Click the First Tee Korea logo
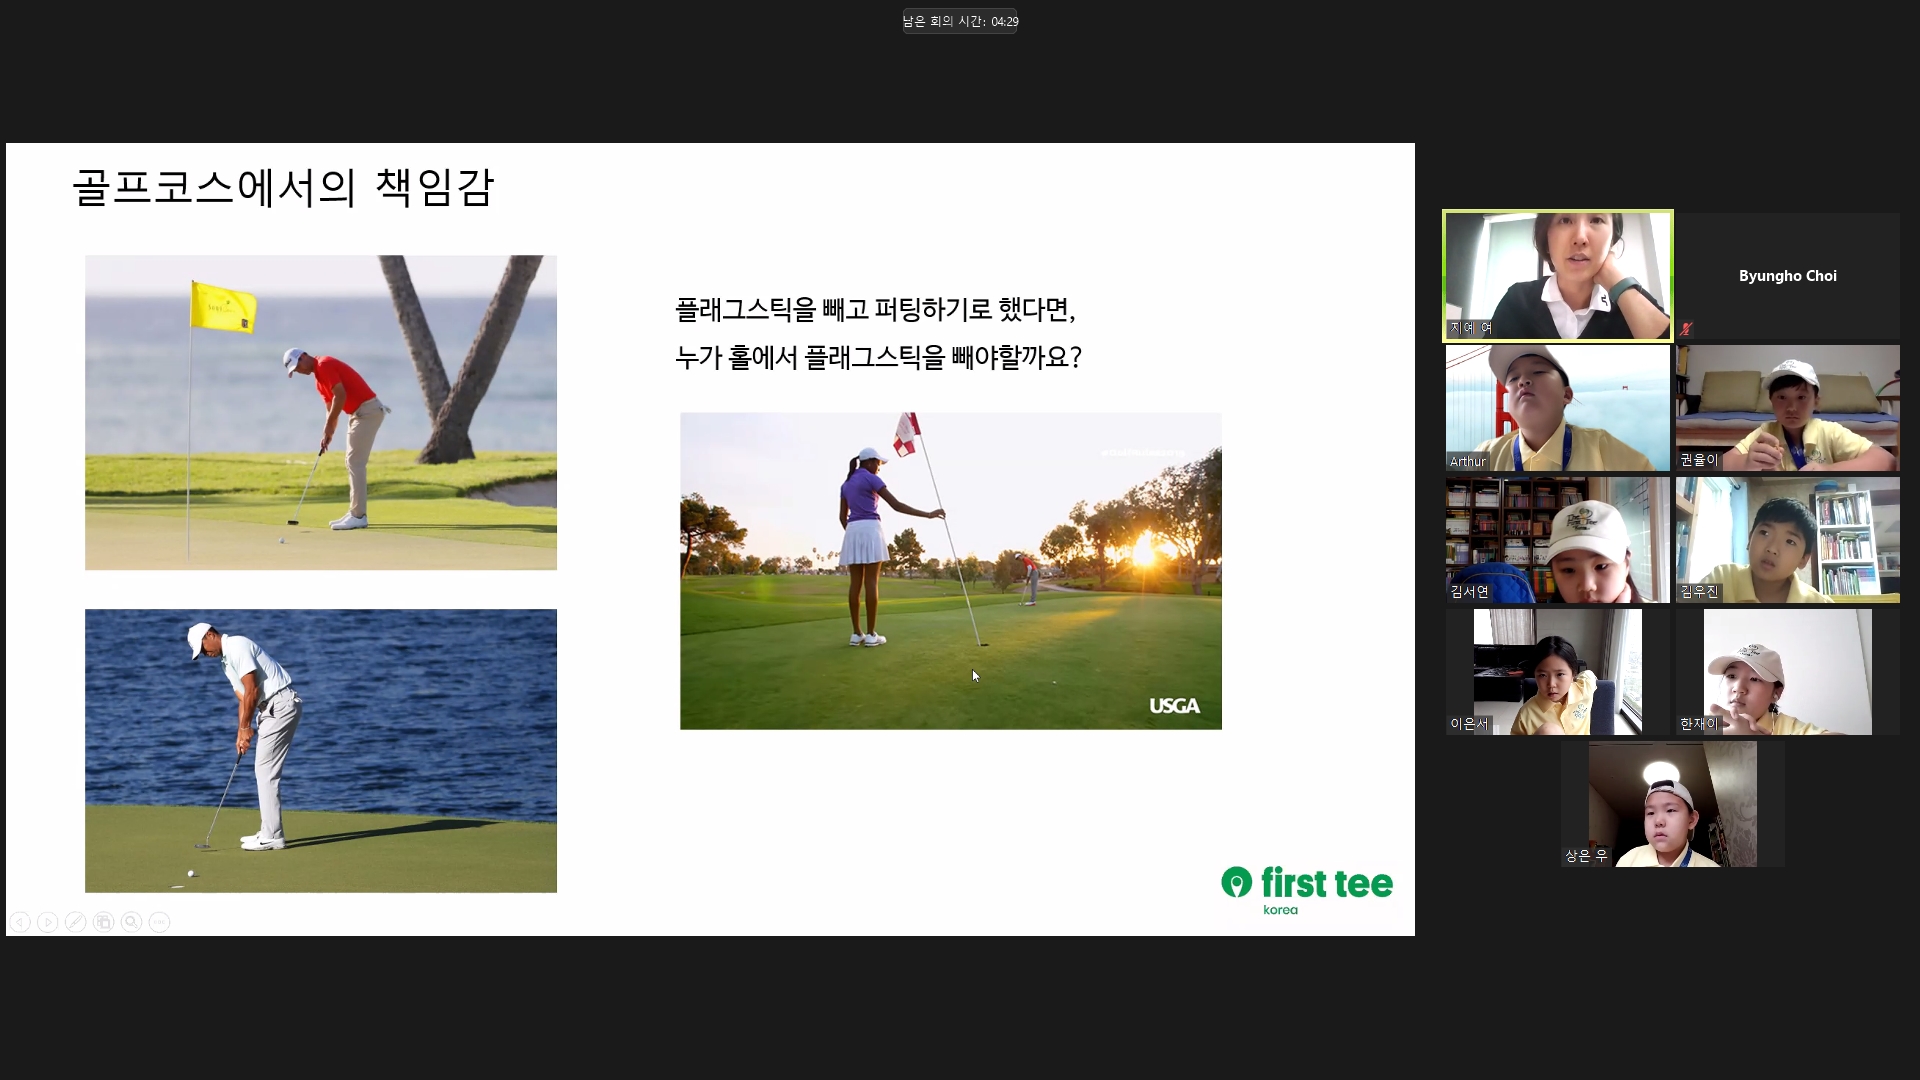The image size is (1920, 1080). (x=1306, y=888)
